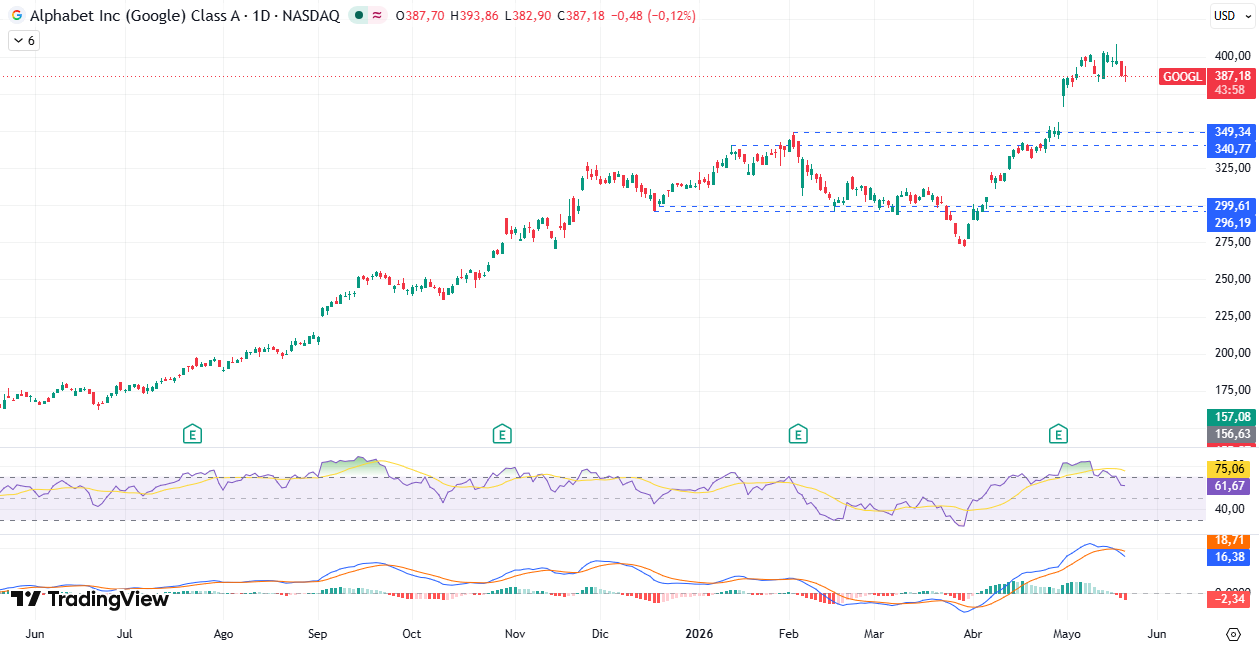Click the 175,00 price scale label
This screenshot has height=646, width=1259.
pyautogui.click(x=1233, y=389)
